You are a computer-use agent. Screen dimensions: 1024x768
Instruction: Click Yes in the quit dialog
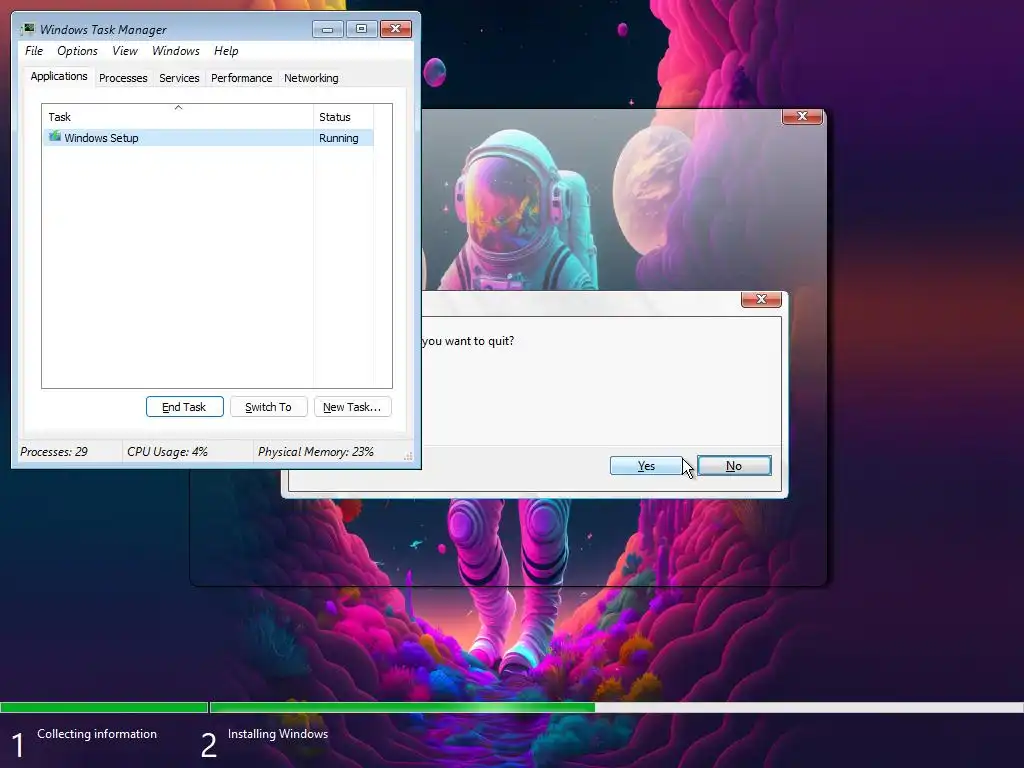[646, 466]
